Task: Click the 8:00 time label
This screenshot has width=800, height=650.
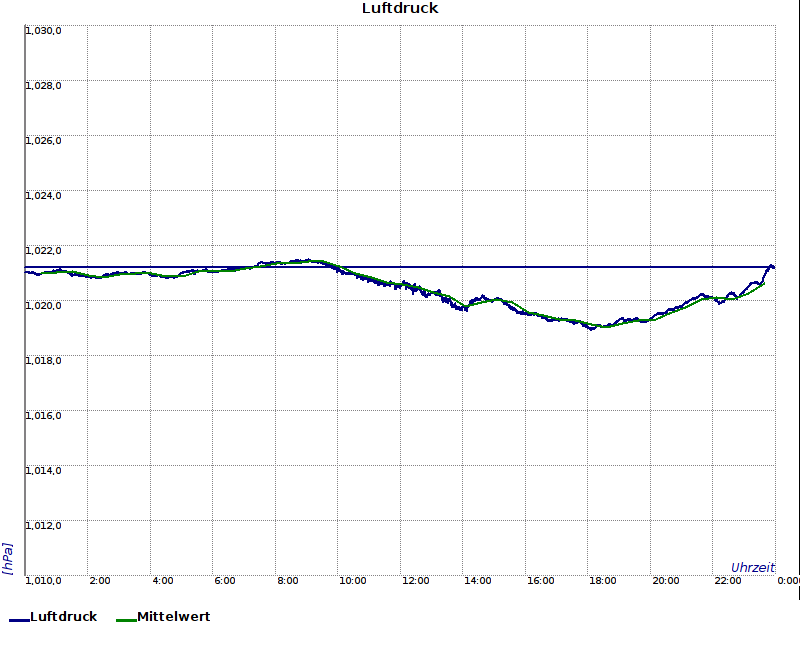Action: (288, 581)
